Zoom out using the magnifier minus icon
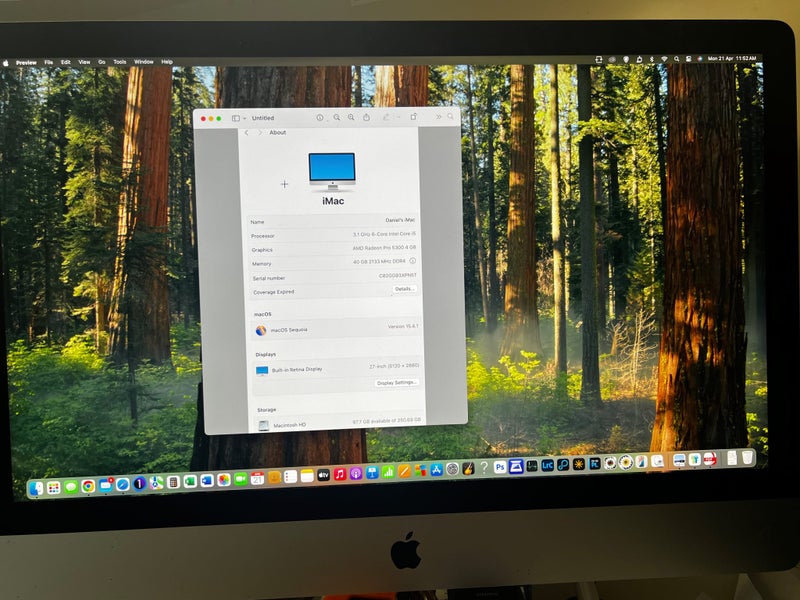This screenshot has width=800, height=600. coord(337,117)
